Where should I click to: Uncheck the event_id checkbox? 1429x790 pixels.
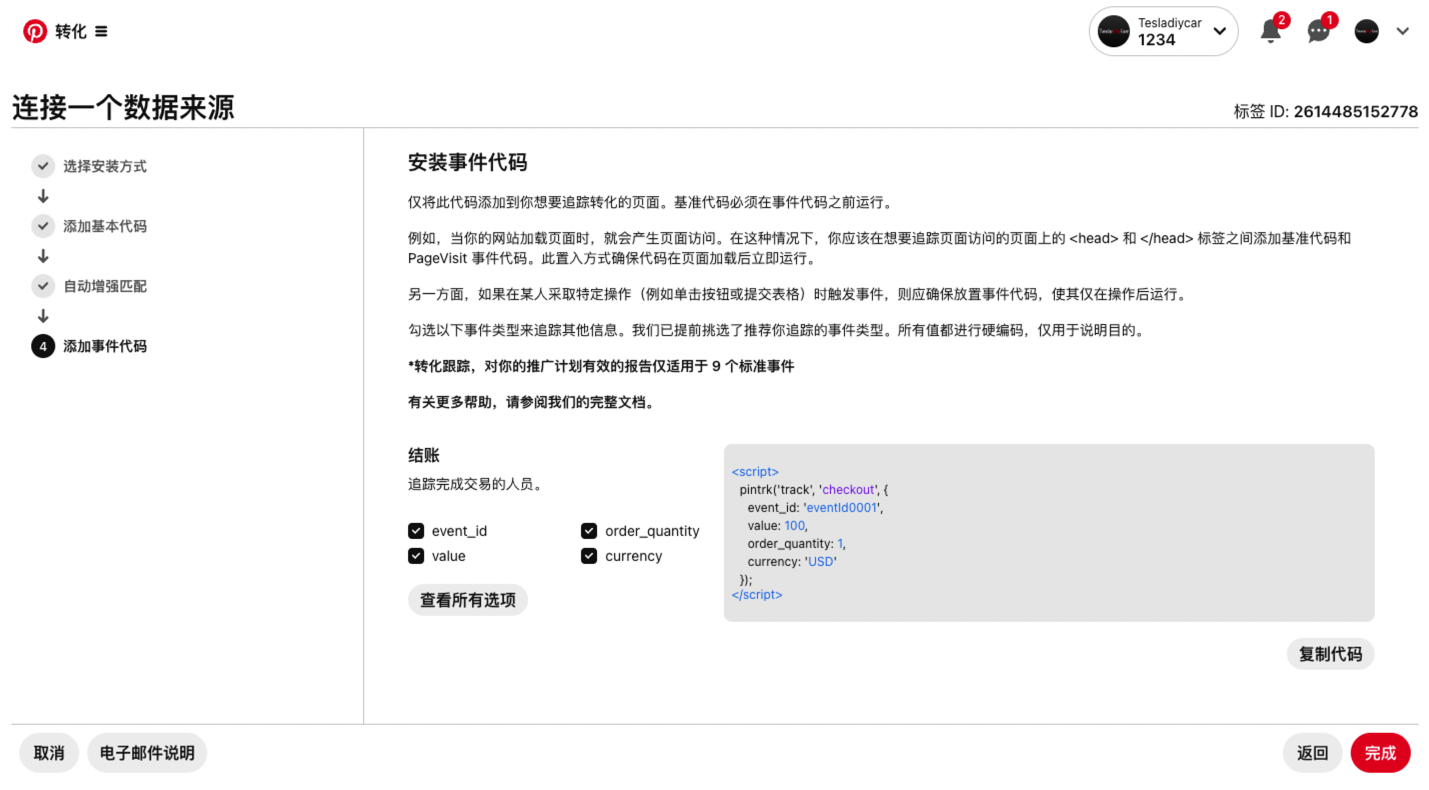tap(416, 531)
